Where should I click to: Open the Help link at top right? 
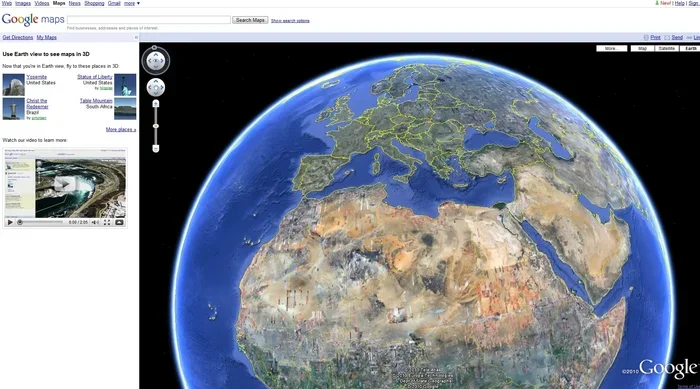[679, 3]
